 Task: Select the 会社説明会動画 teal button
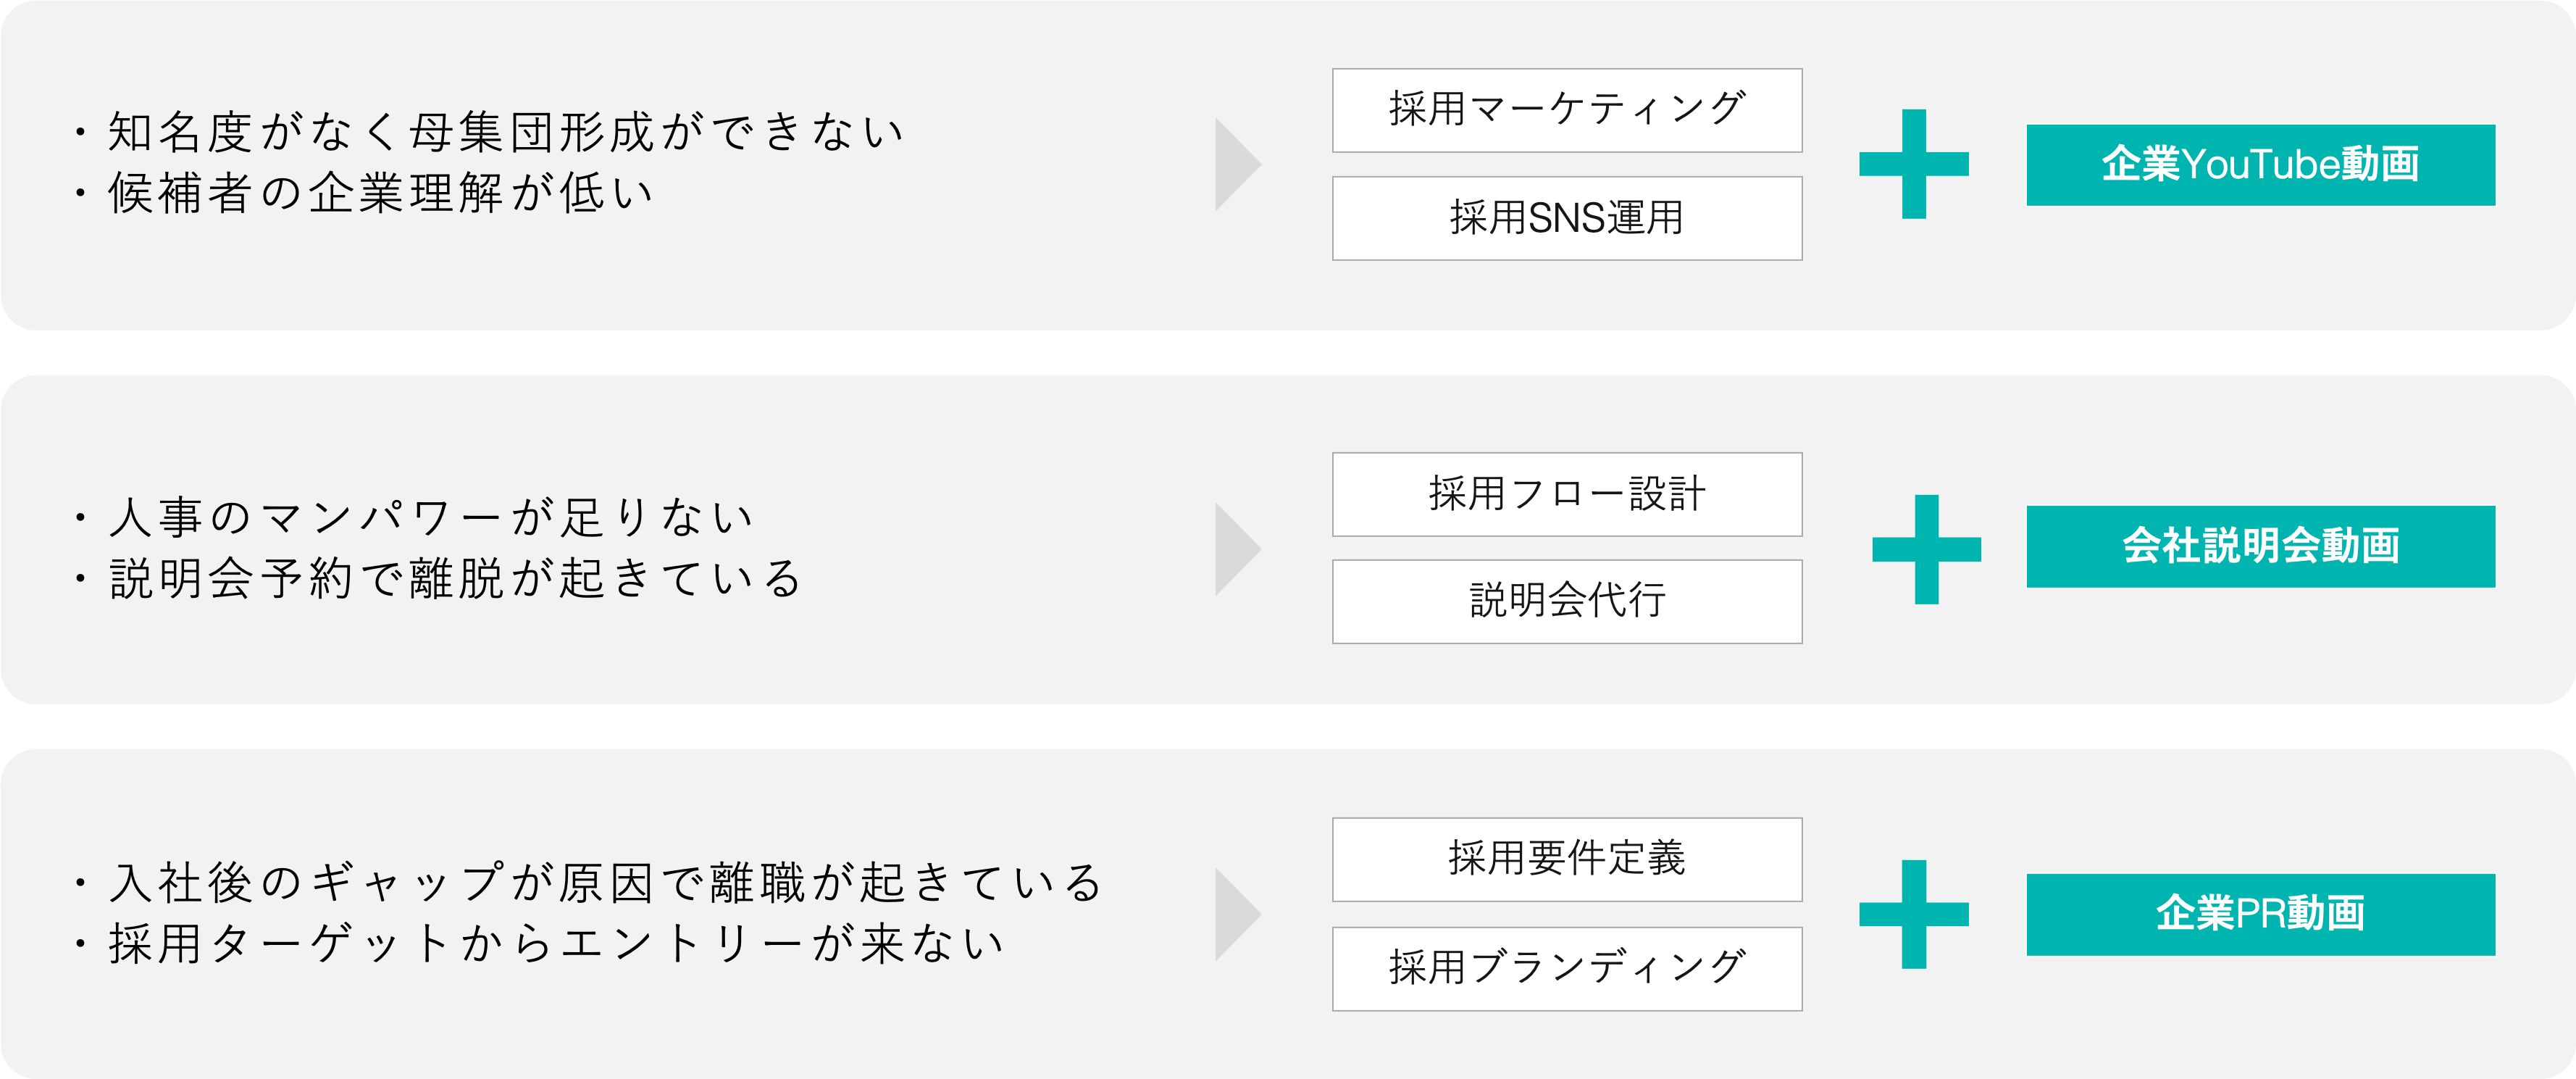[x=2260, y=546]
